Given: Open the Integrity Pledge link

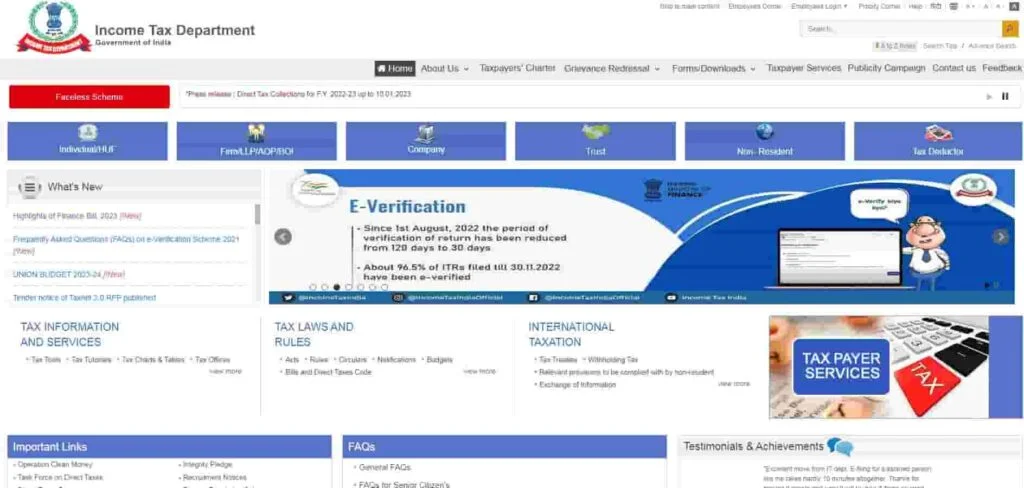Looking at the screenshot, I should [207, 465].
